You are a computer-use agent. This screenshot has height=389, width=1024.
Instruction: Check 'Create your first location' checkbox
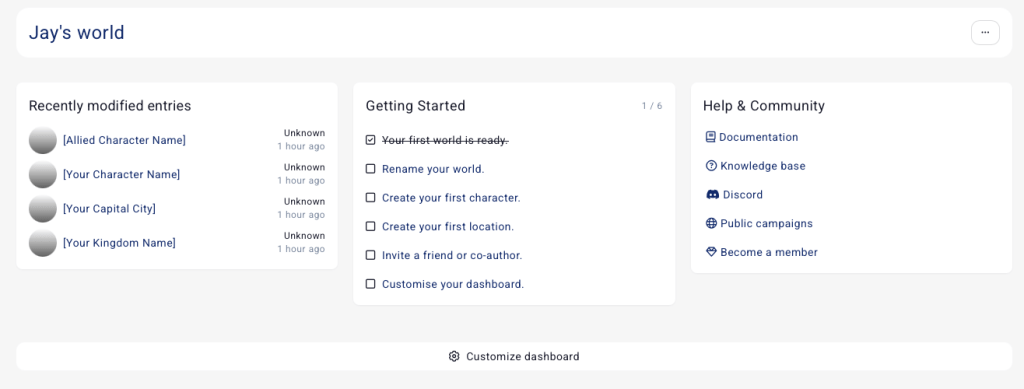coord(370,226)
